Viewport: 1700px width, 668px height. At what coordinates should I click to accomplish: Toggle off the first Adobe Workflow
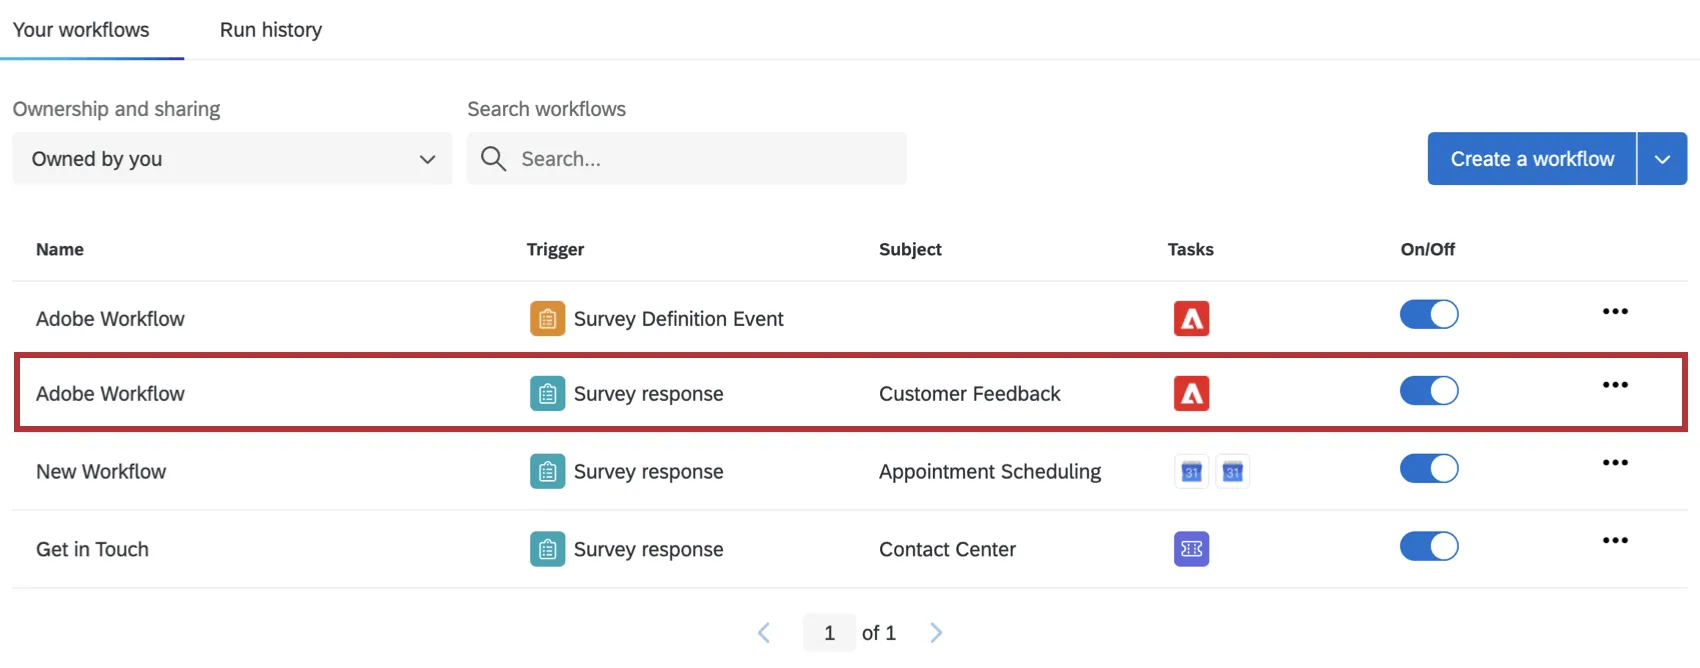point(1429,315)
